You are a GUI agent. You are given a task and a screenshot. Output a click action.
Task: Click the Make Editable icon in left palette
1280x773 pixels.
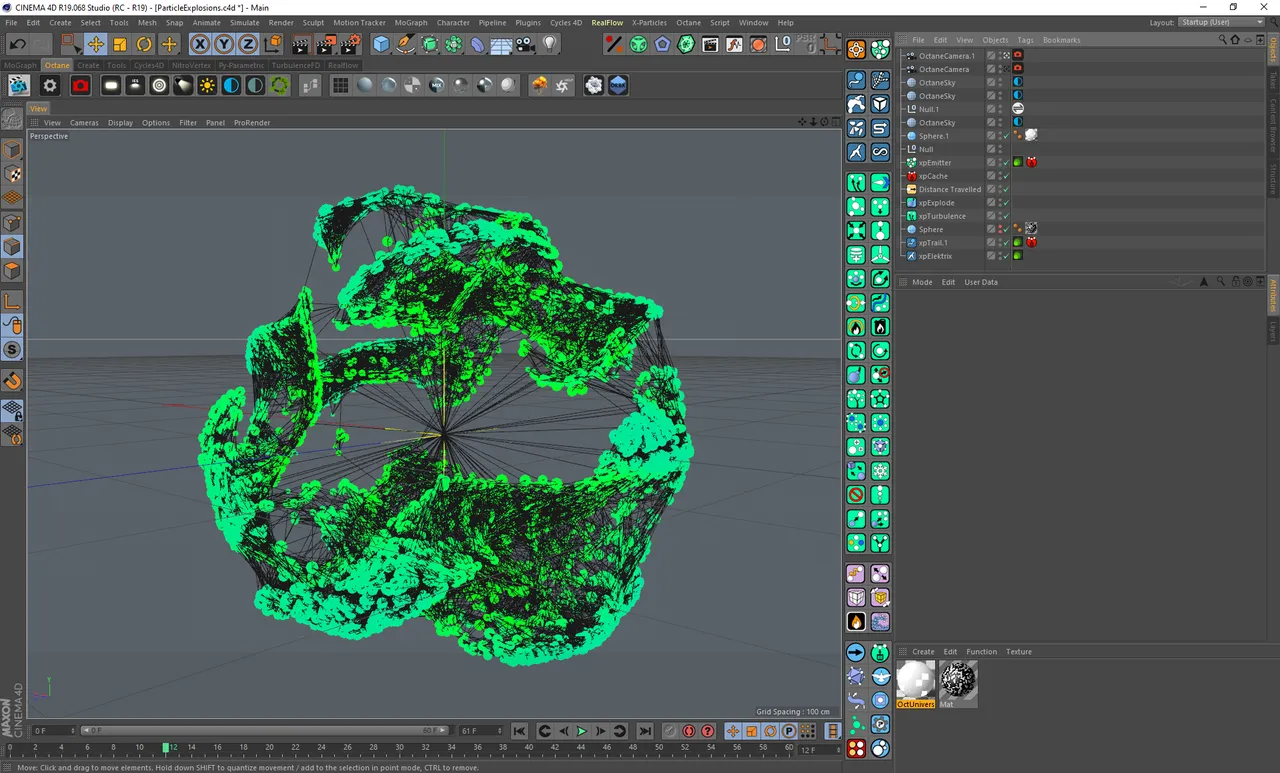click(13, 119)
